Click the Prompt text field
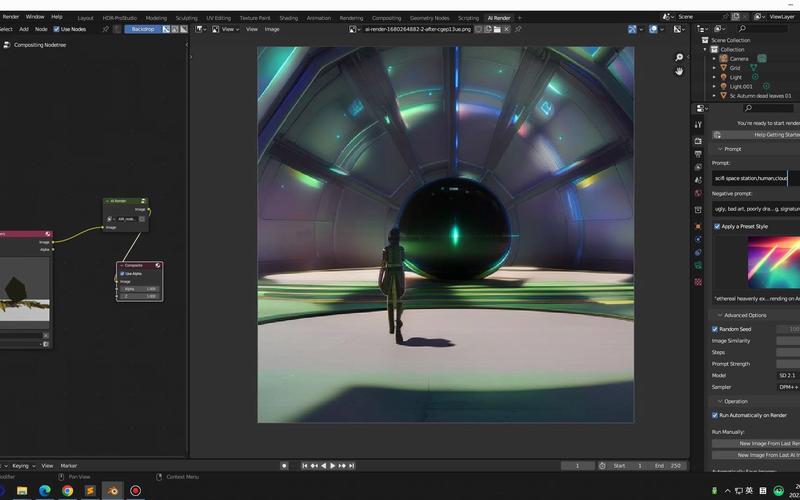 pos(756,179)
